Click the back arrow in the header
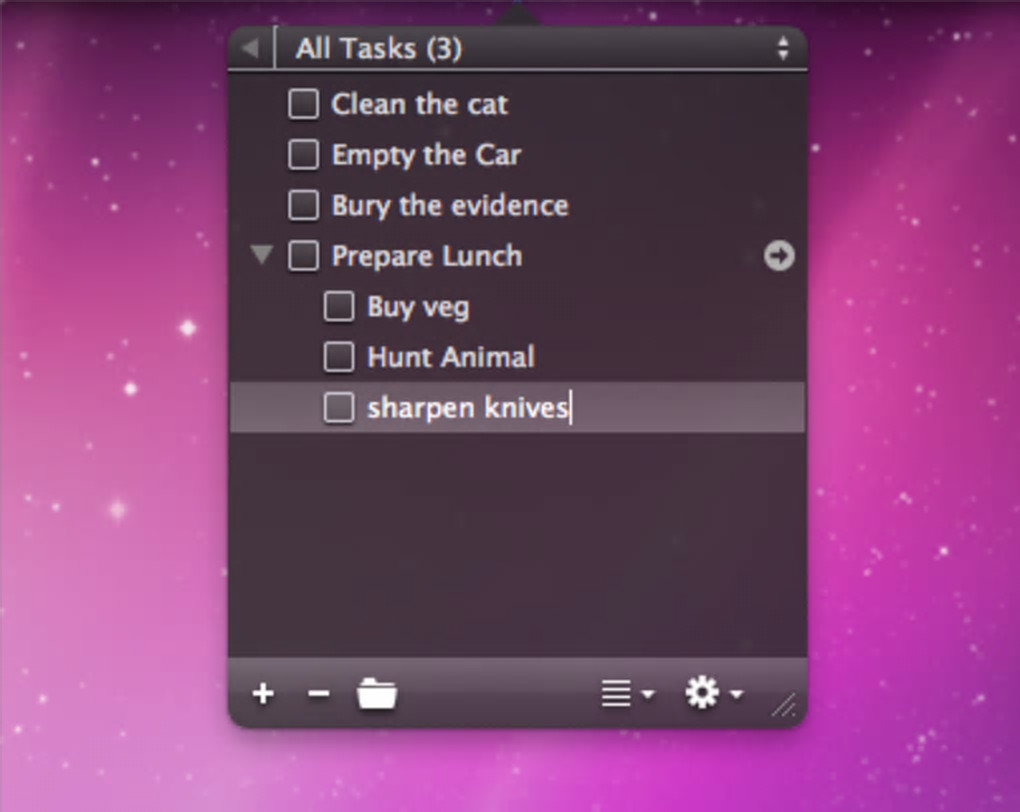The image size is (1020, 812). pos(250,47)
